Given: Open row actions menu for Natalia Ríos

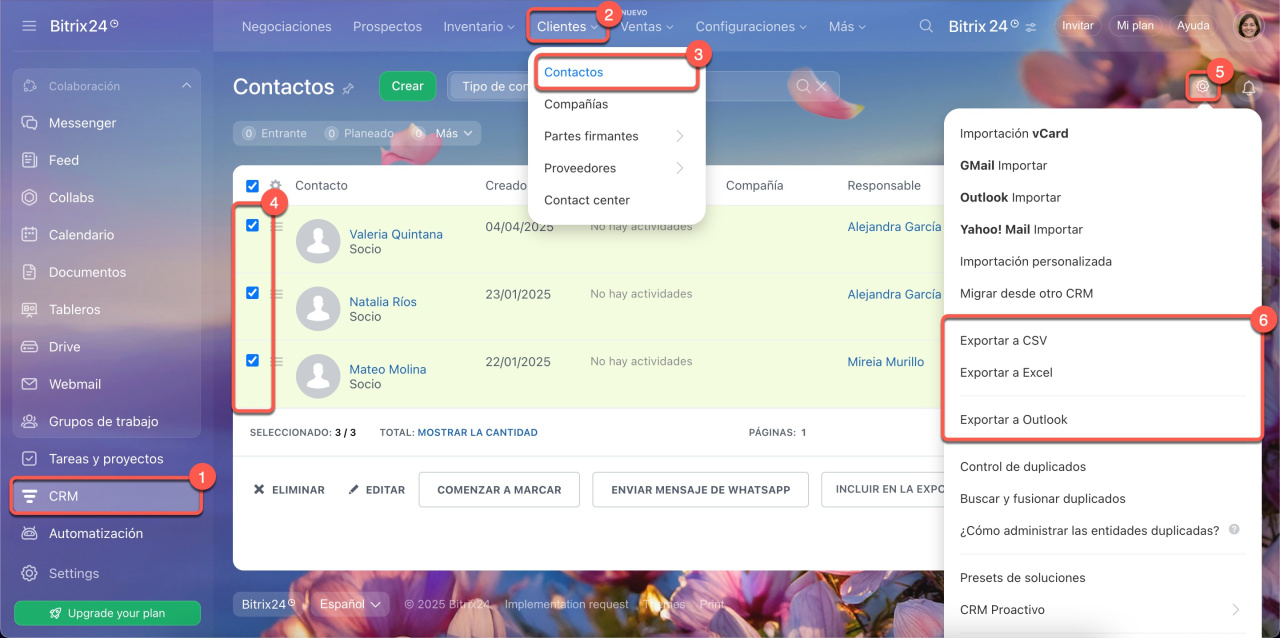Looking at the screenshot, I should coord(277,293).
